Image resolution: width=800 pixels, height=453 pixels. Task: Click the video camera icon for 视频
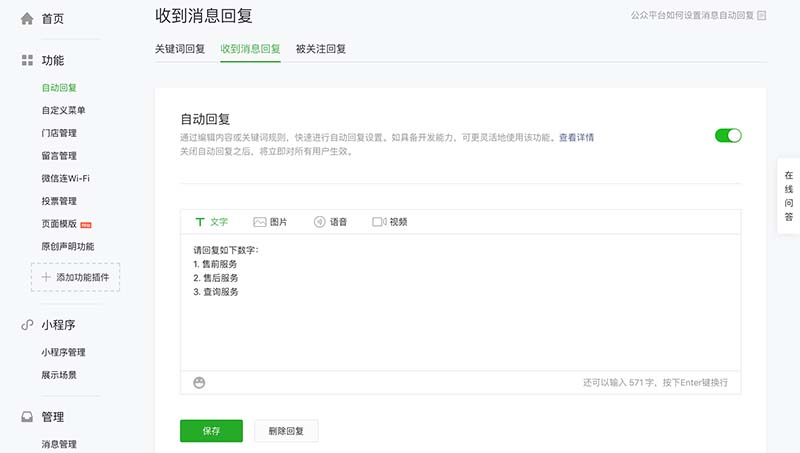click(x=379, y=222)
